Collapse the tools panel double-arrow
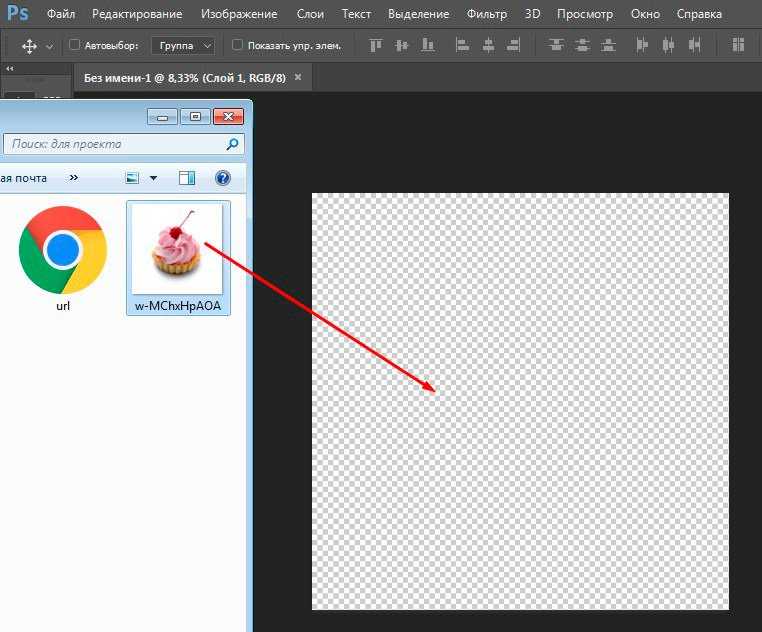Image resolution: width=762 pixels, height=632 pixels. [10, 69]
